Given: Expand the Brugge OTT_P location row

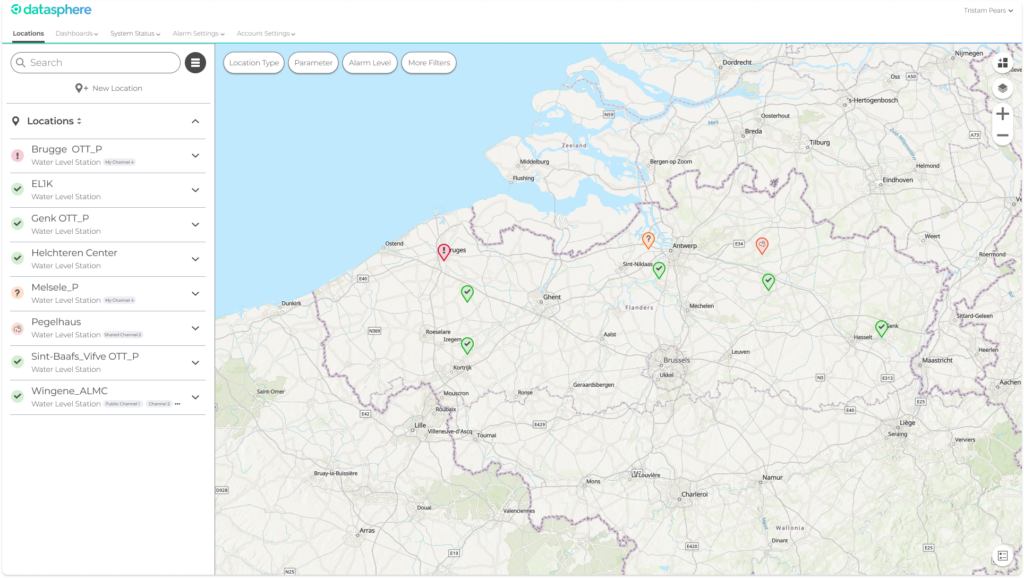Looking at the screenshot, I should click(x=195, y=155).
